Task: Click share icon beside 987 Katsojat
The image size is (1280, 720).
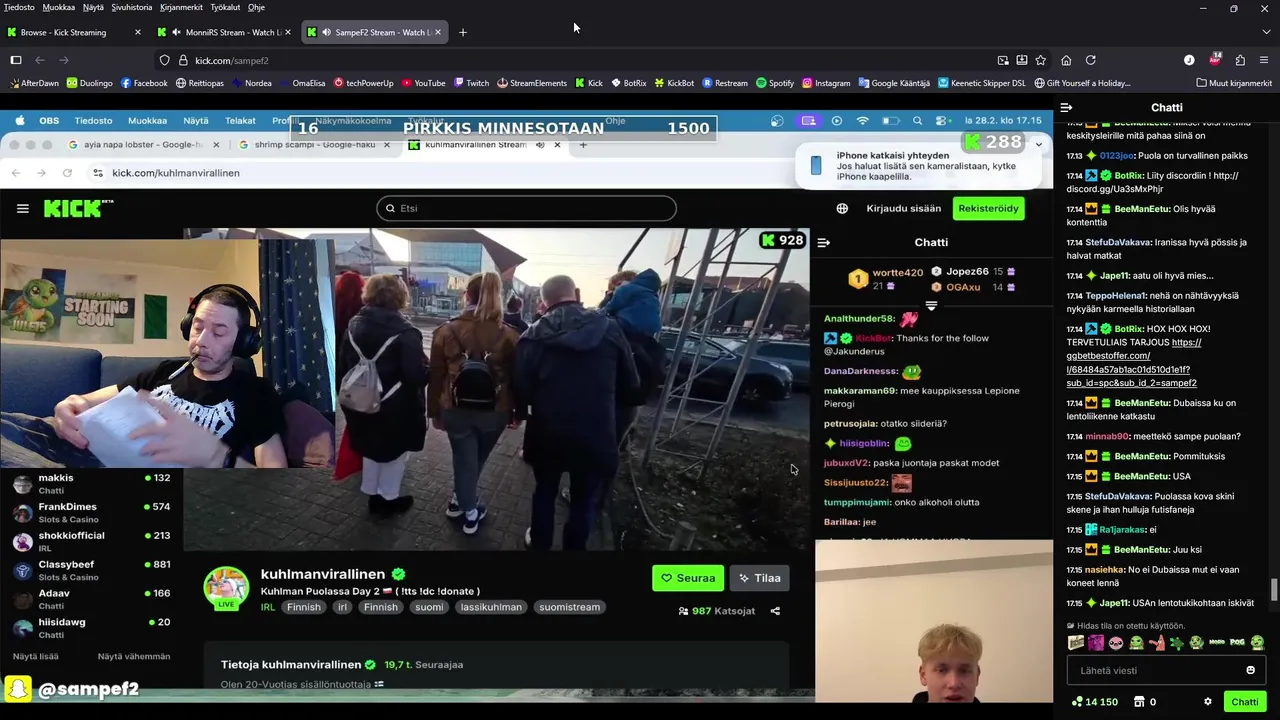Action: pos(775,611)
